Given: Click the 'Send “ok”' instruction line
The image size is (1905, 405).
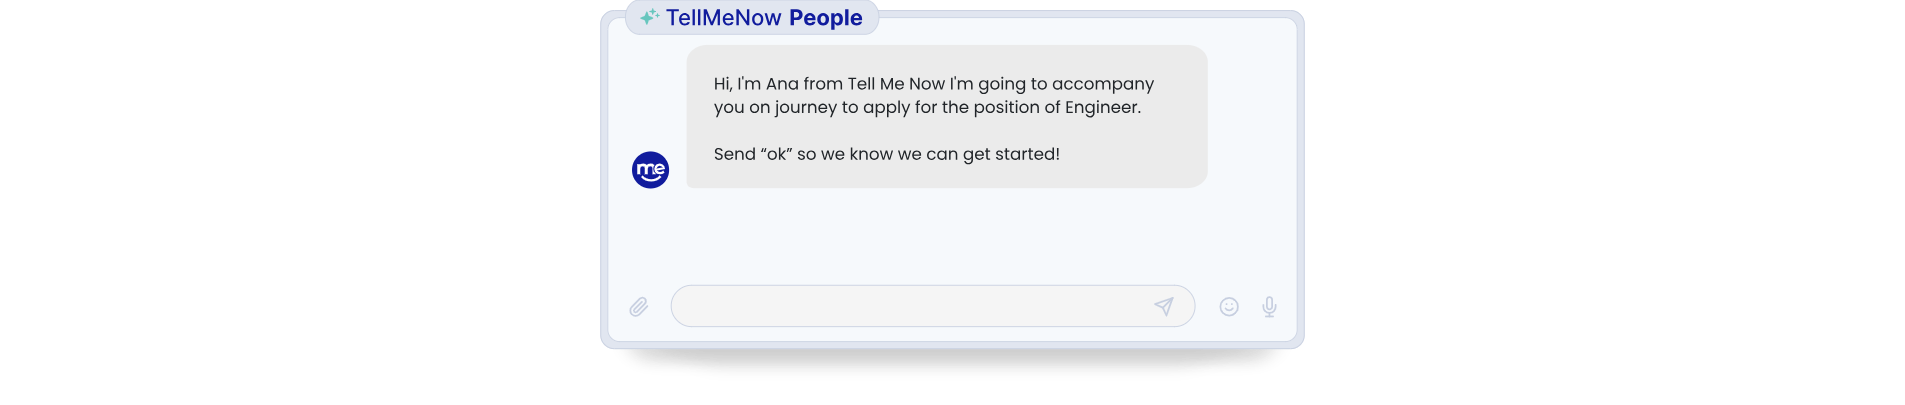Looking at the screenshot, I should pos(886,154).
